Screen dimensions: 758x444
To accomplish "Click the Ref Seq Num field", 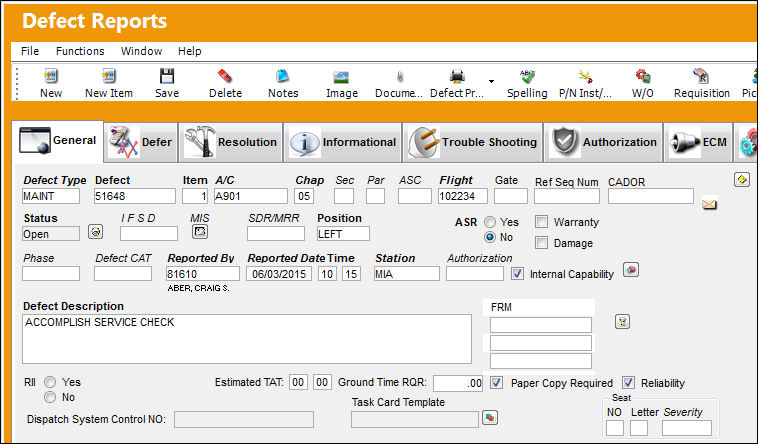I will 567,196.
